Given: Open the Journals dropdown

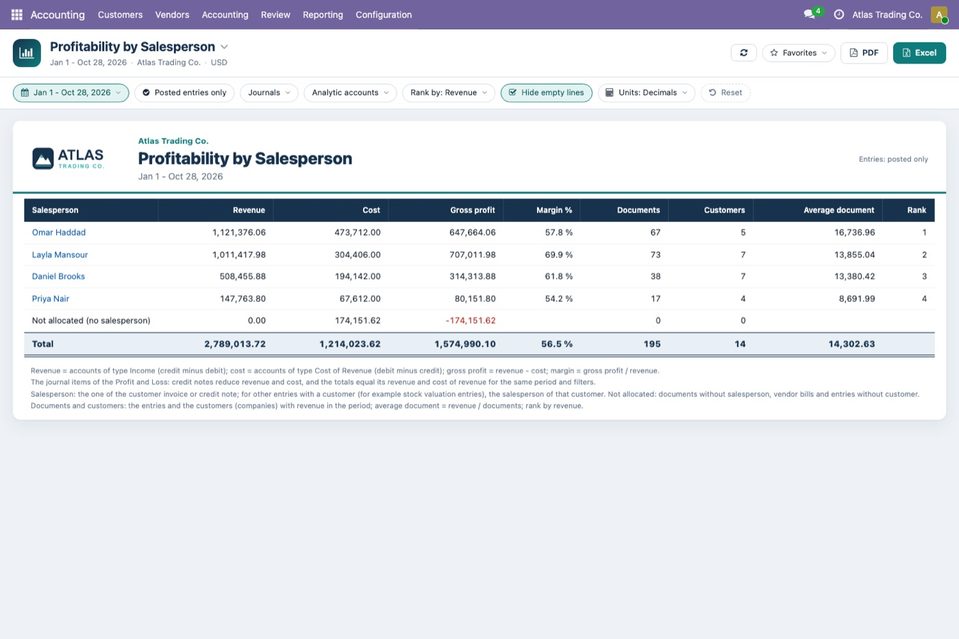Looking at the screenshot, I should 269,93.
